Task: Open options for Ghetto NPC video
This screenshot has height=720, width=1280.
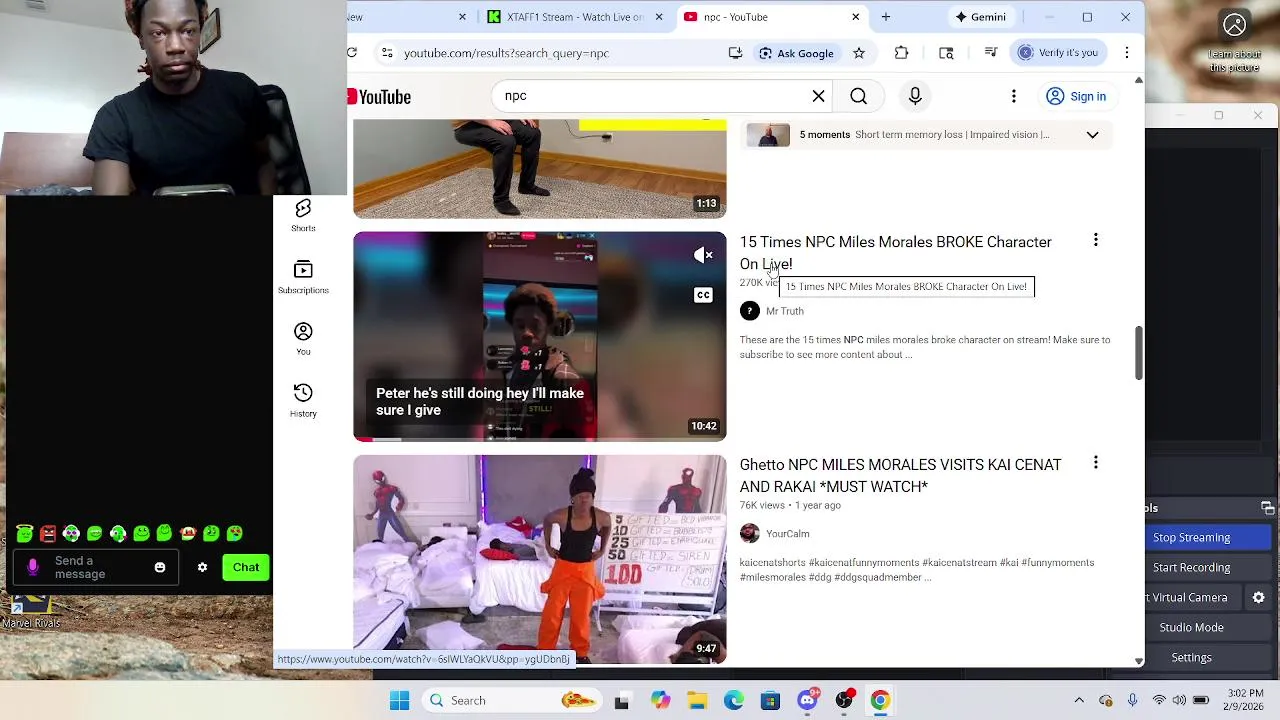Action: tap(1095, 462)
